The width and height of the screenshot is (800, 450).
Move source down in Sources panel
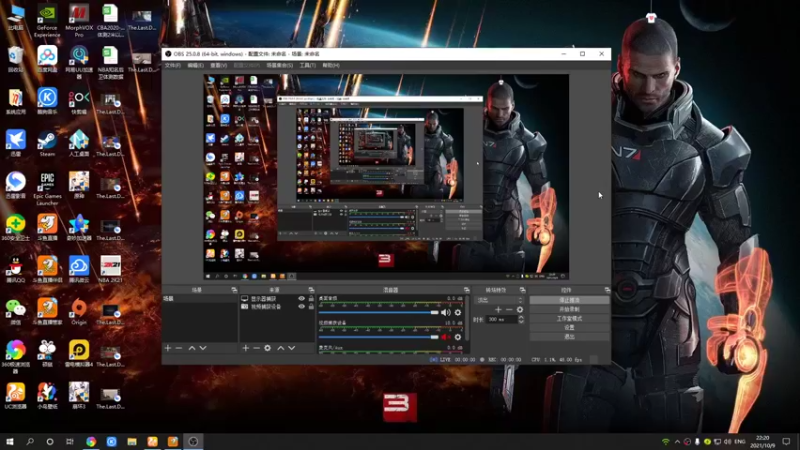click(292, 348)
